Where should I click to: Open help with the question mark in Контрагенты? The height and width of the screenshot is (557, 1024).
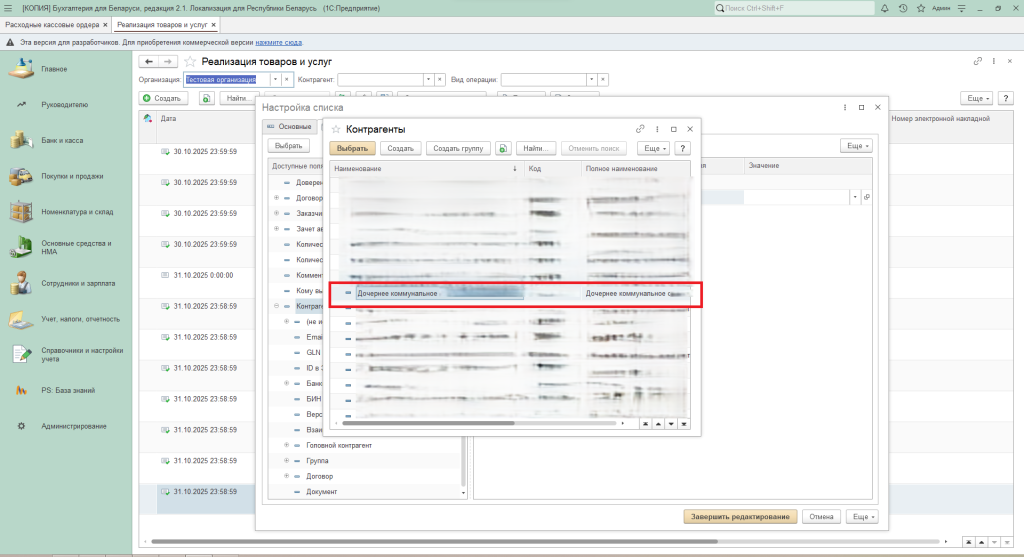pos(683,148)
